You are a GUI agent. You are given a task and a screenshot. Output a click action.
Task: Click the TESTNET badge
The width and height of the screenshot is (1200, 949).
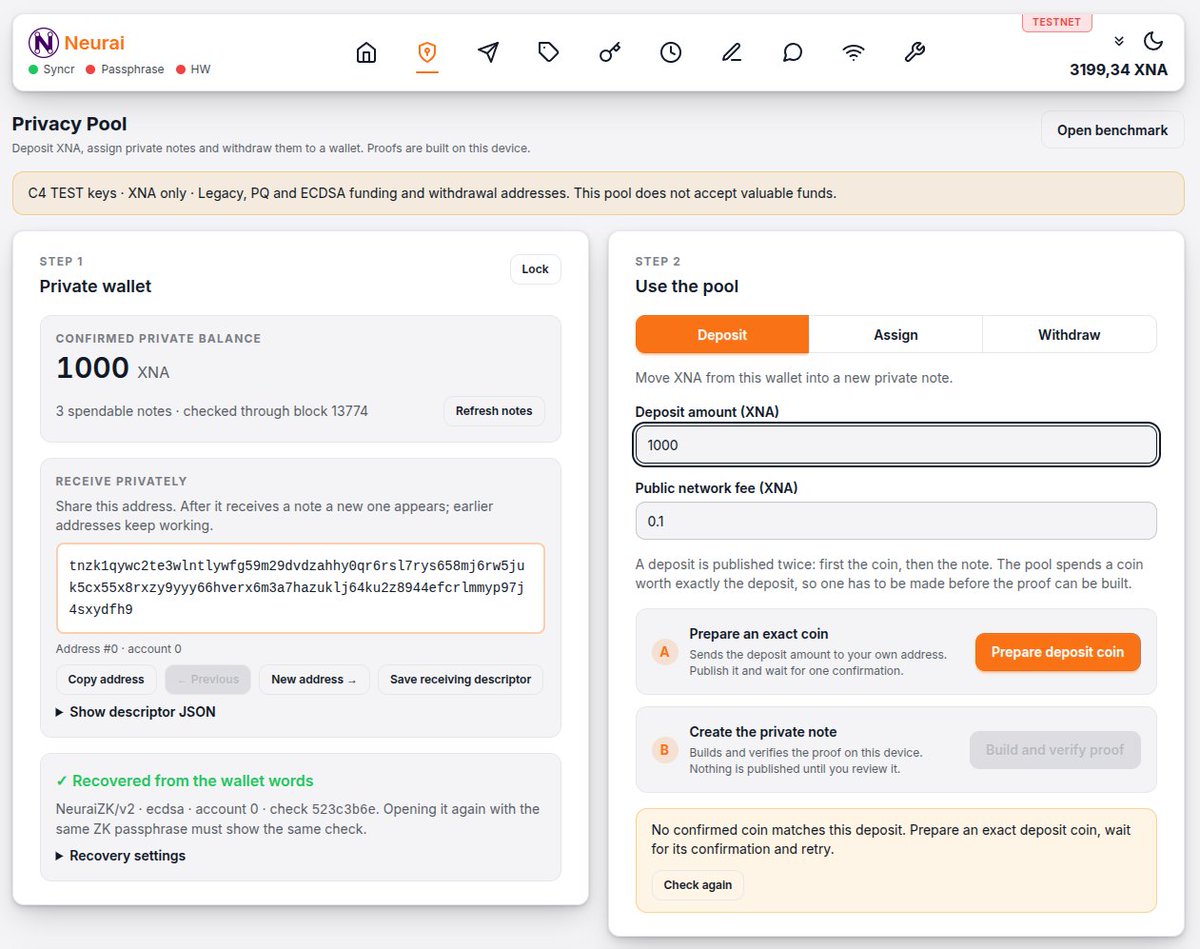1057,21
